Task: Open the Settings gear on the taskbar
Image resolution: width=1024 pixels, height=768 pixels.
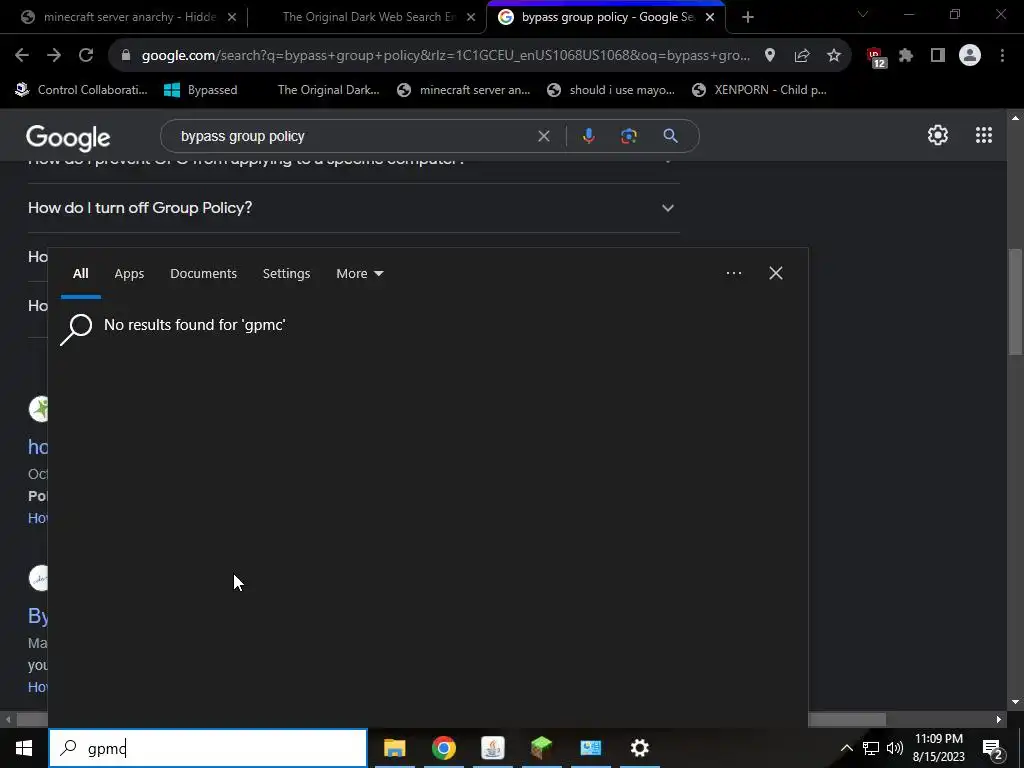Action: pos(639,748)
